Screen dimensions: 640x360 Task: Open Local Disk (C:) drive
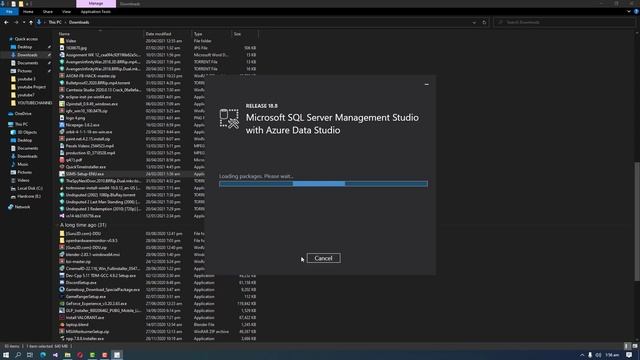click(29, 188)
